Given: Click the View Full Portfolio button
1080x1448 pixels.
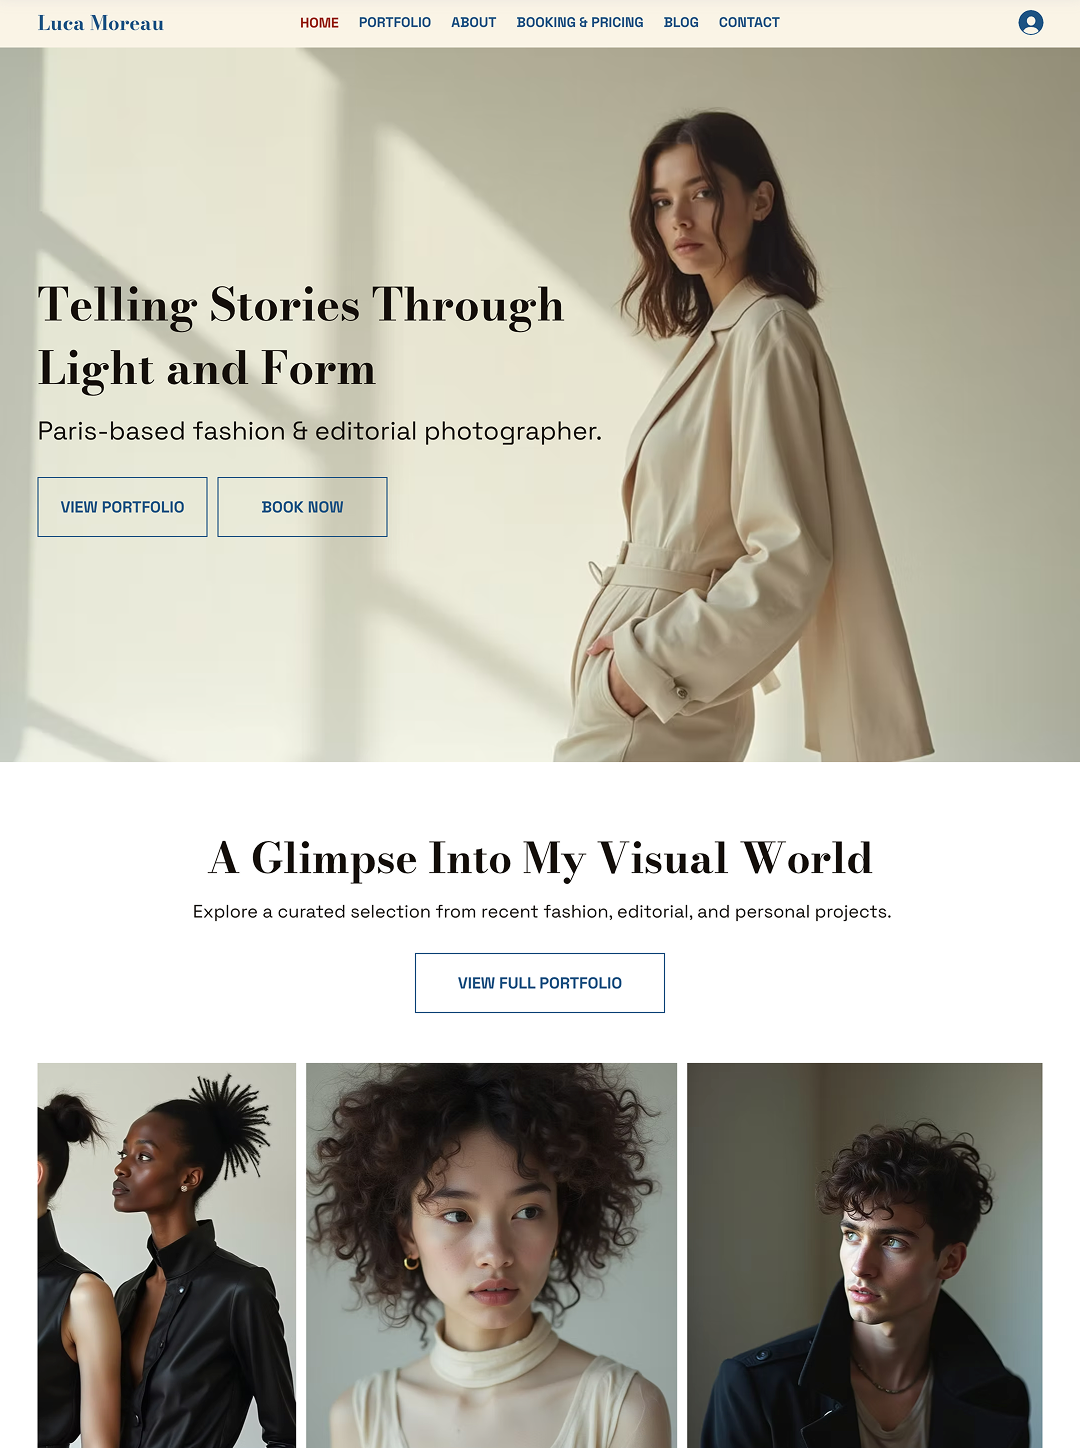Looking at the screenshot, I should coord(540,983).
